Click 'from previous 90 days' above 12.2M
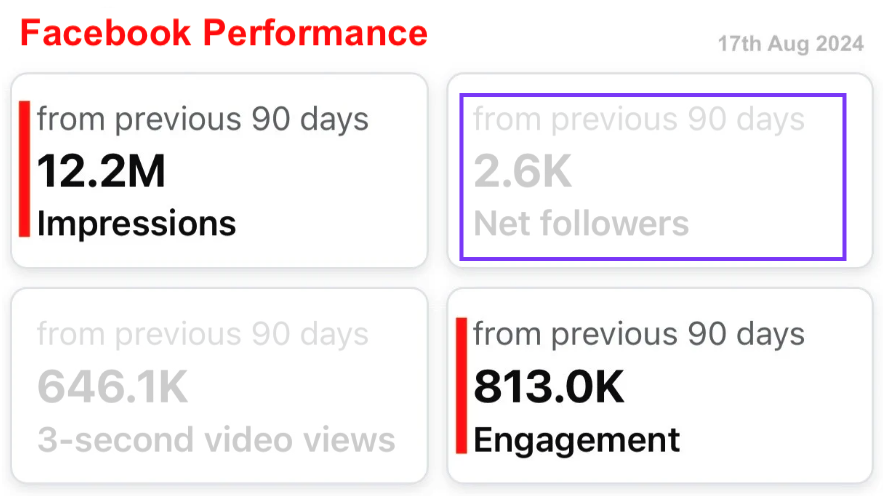Image resolution: width=883 pixels, height=496 pixels. (203, 119)
